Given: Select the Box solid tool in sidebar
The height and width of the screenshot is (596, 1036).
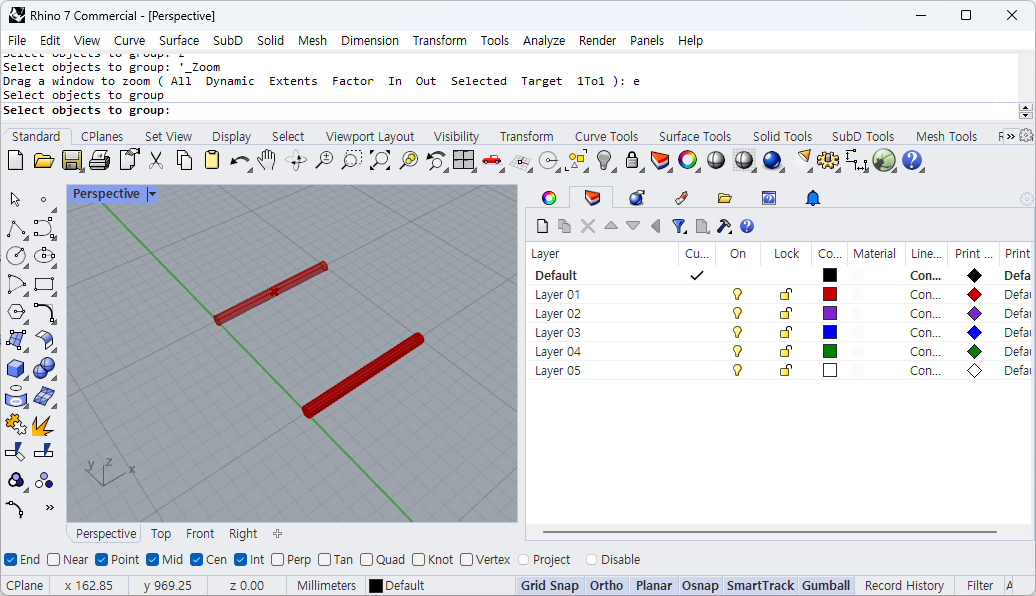Looking at the screenshot, I should [16, 369].
